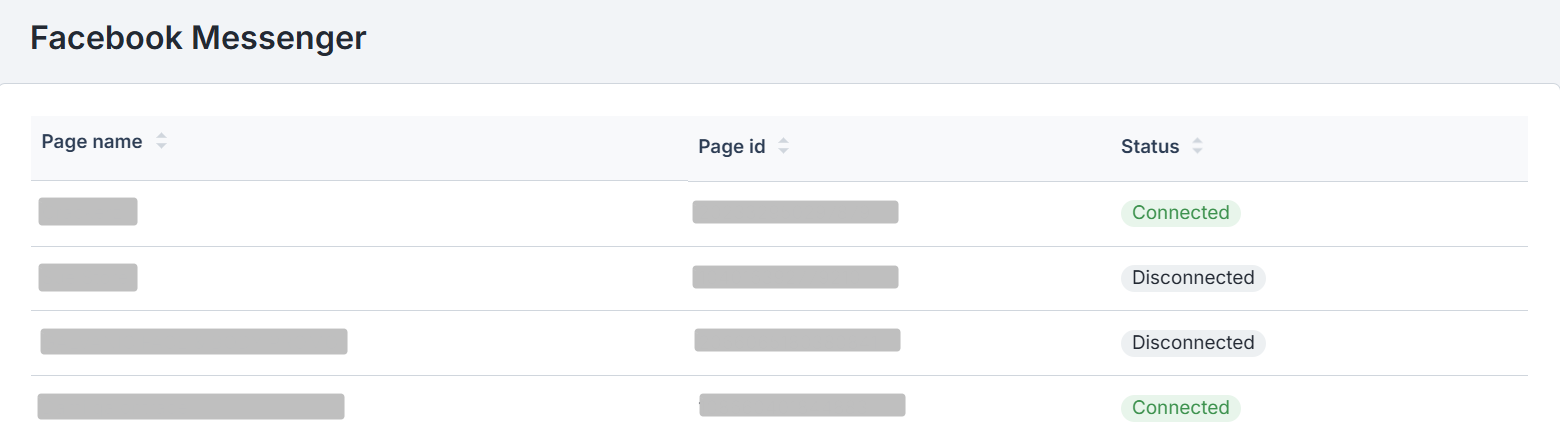Screen dimensions: 1560x440
Task: Click ascending arrow beside Page name header
Action: pos(161,136)
